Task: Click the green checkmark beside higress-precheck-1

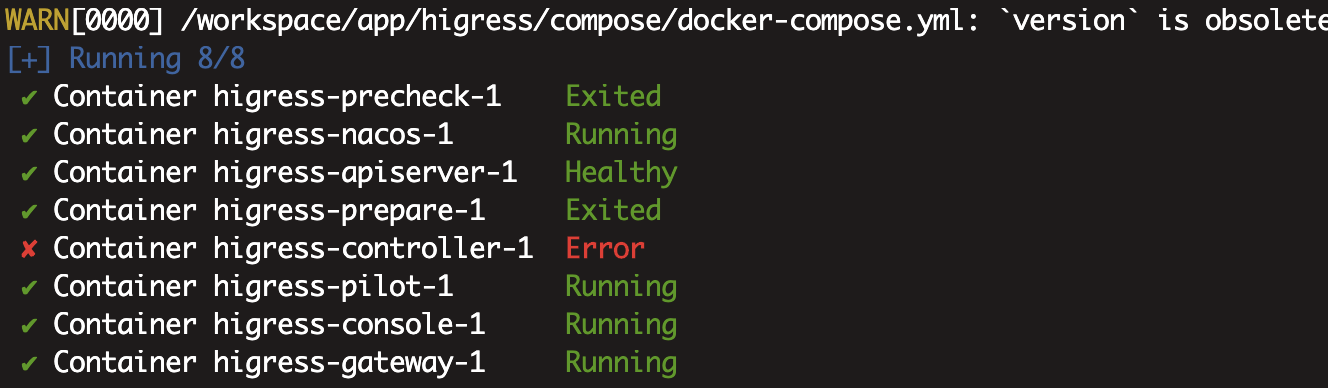Action: click(x=30, y=97)
